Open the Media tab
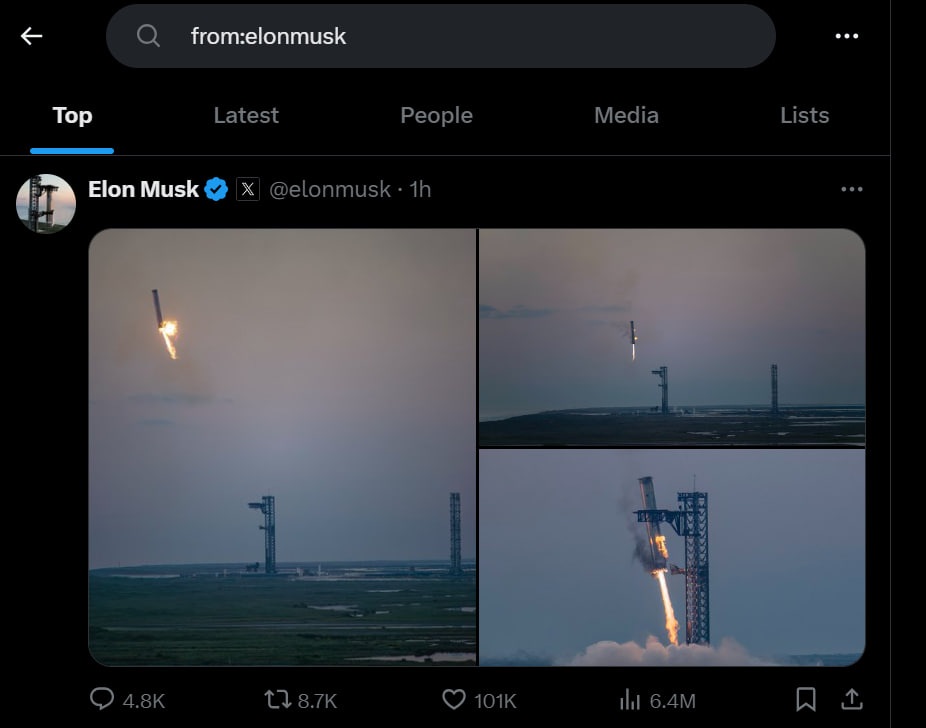 point(626,115)
